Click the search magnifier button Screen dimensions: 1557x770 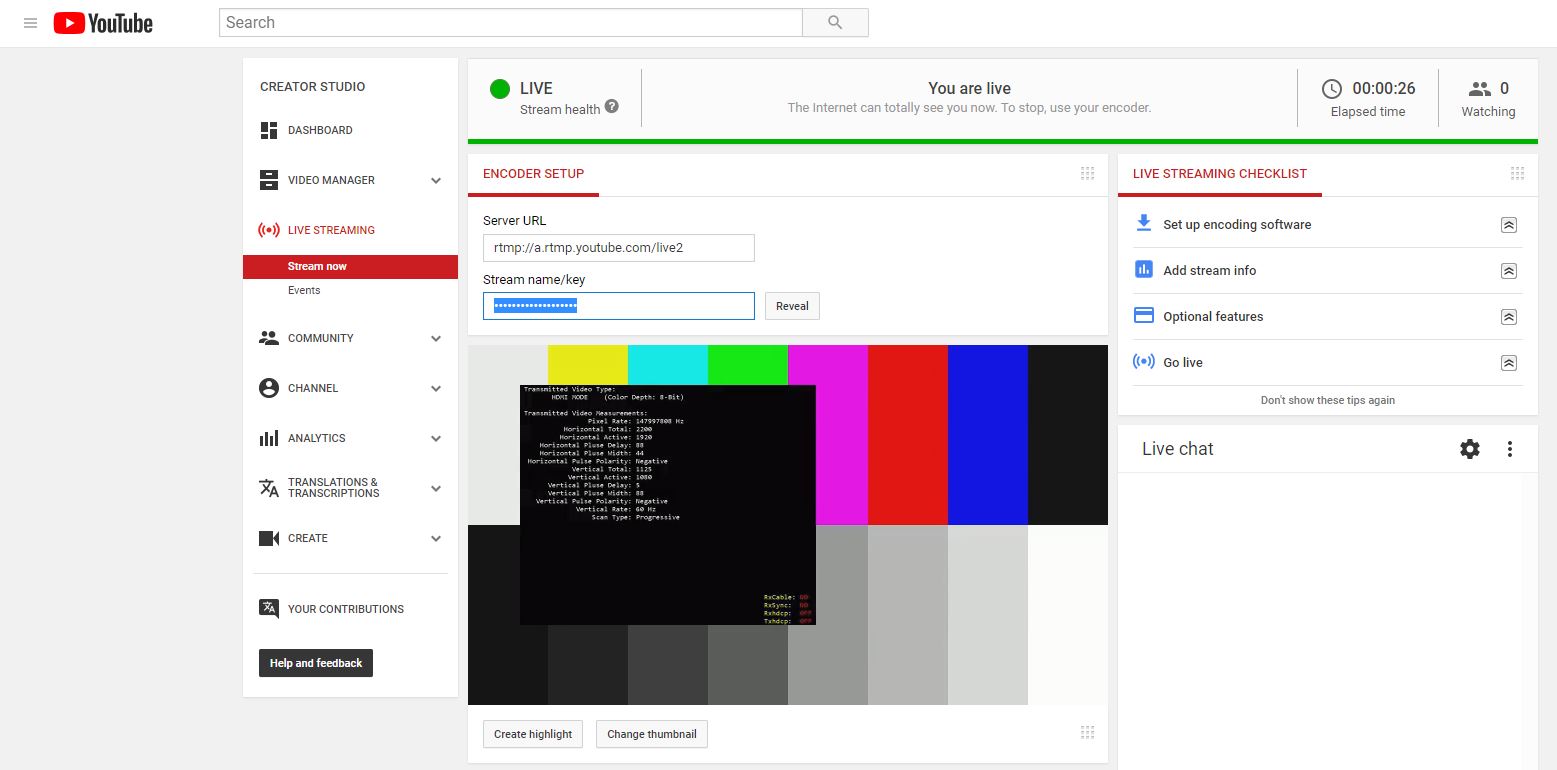click(x=835, y=22)
